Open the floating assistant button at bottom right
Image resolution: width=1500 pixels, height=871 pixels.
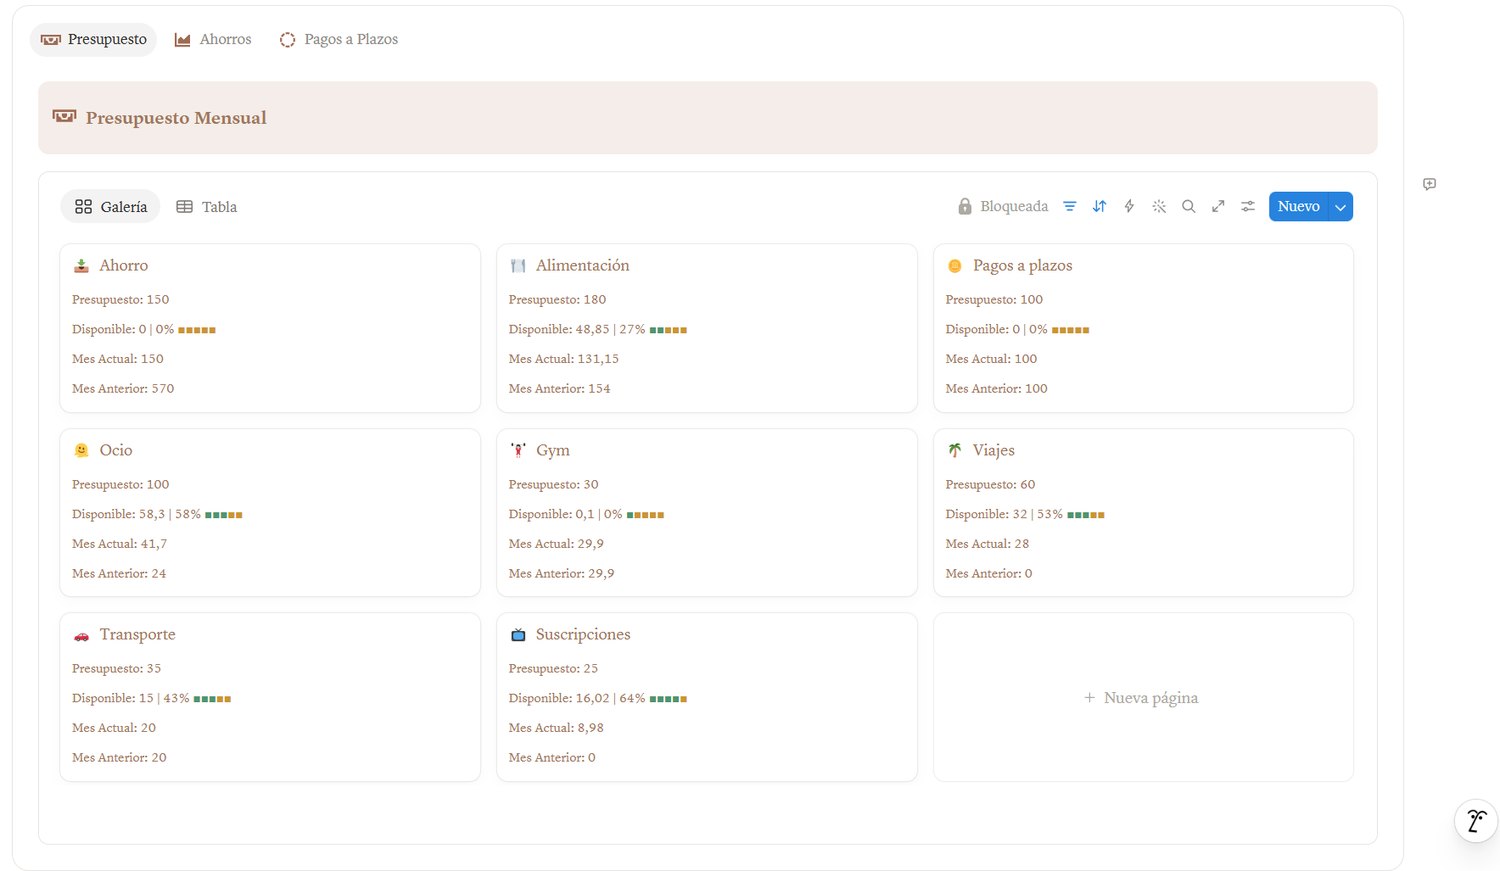point(1476,821)
